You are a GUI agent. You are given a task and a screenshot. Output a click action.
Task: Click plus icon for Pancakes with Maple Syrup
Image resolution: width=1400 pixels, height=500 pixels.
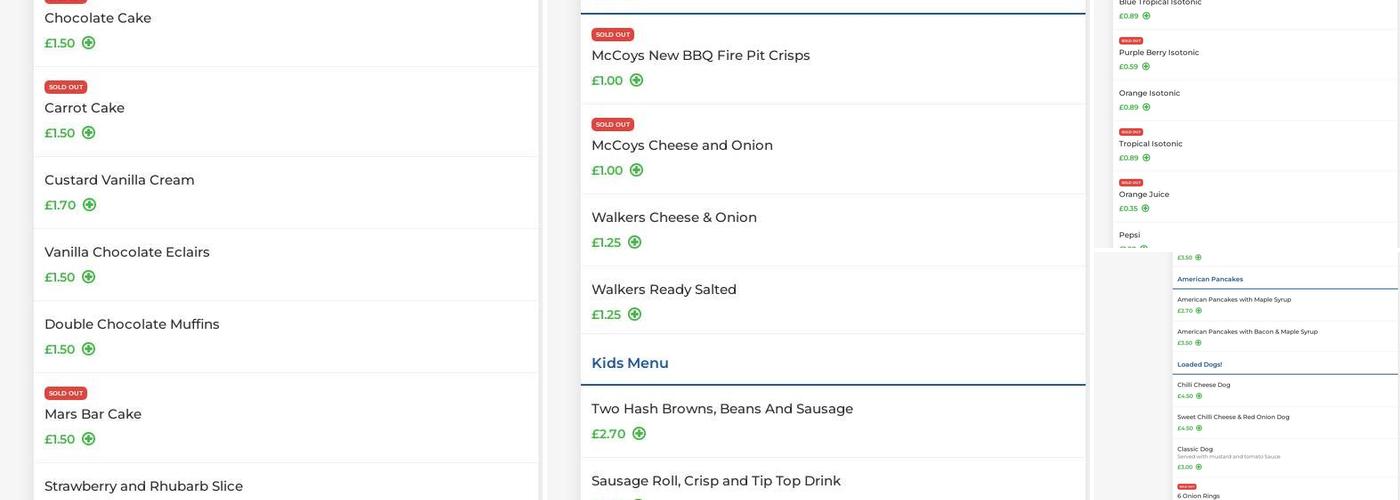coord(1199,311)
